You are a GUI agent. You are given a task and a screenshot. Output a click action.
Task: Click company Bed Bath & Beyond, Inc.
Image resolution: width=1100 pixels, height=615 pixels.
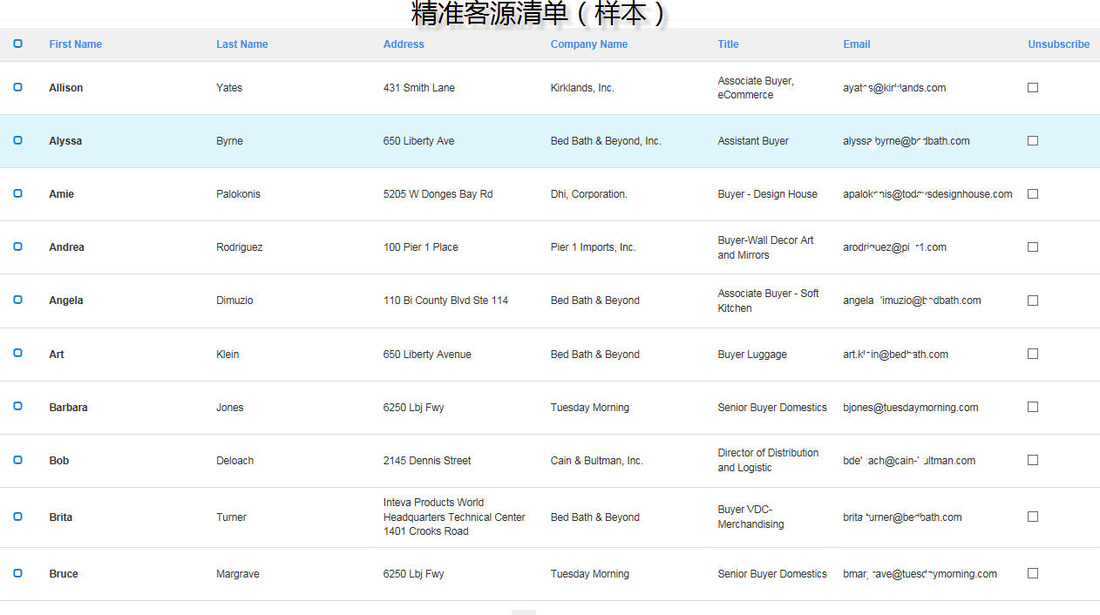click(605, 141)
